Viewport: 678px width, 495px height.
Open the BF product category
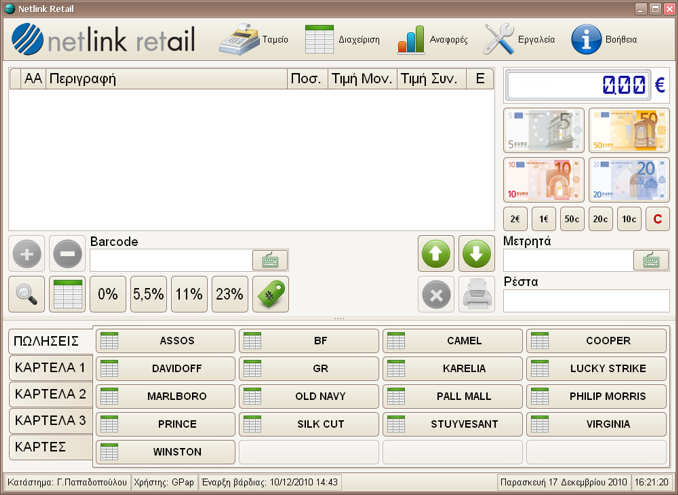309,341
